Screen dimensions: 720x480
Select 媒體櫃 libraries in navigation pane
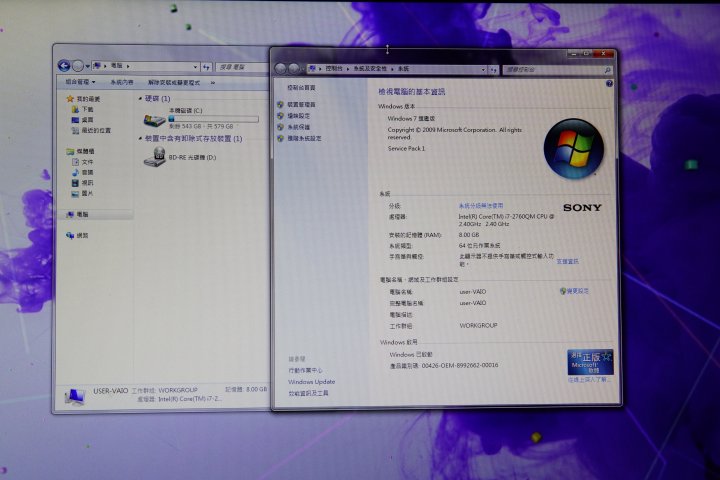click(80, 151)
